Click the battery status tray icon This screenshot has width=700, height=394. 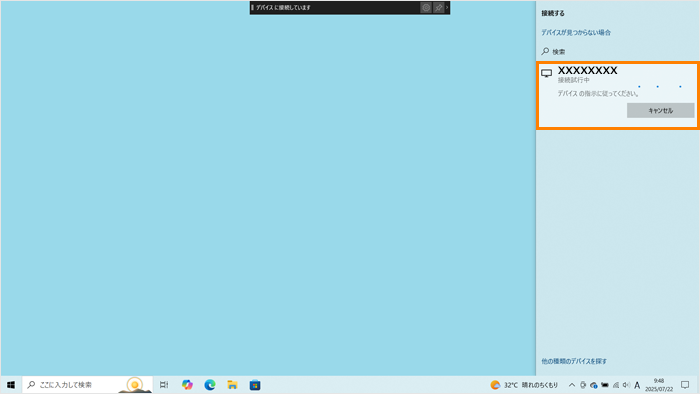click(x=605, y=385)
